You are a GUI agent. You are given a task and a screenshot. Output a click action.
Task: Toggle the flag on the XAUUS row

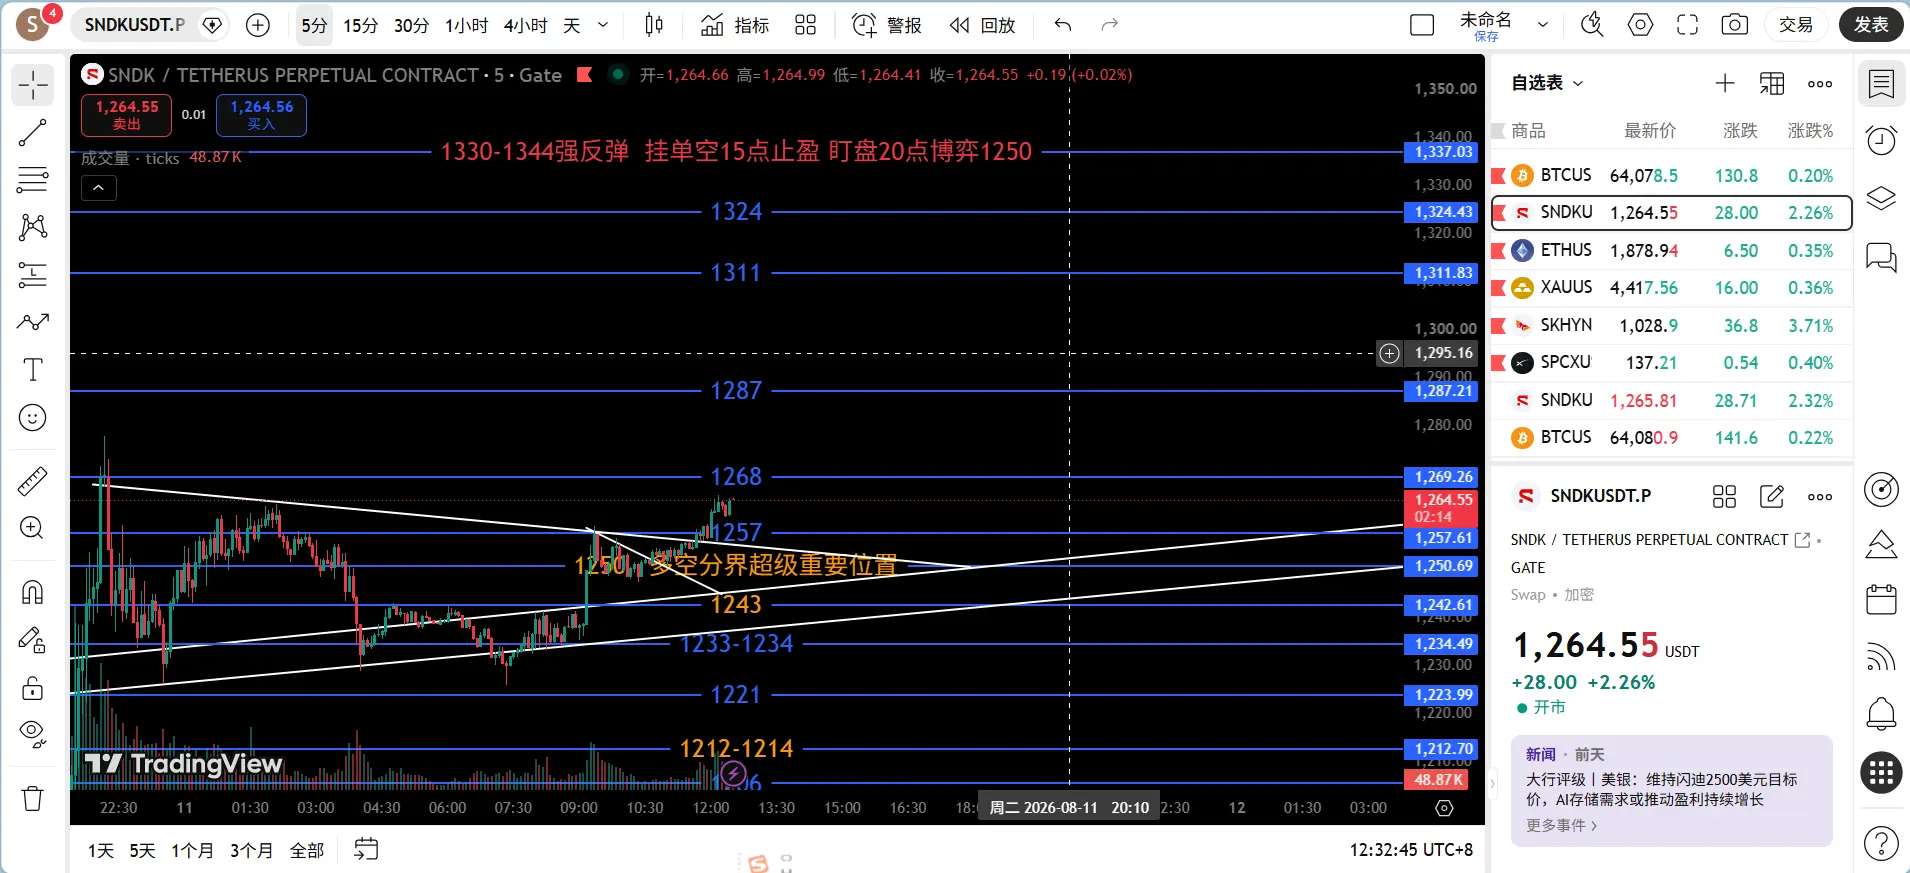(1498, 288)
